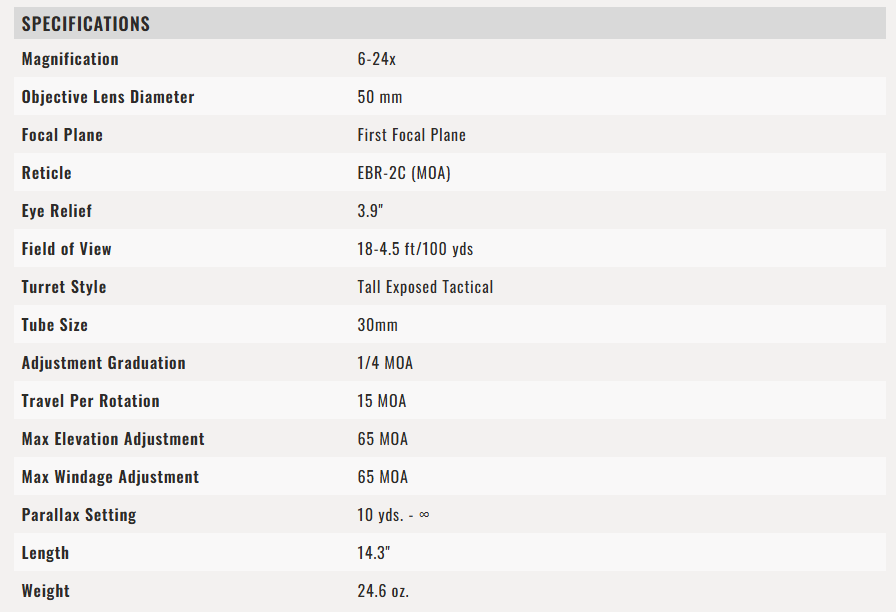The image size is (896, 612).
Task: Click 18-4.5 ft/100 yds value
Action: [415, 249]
